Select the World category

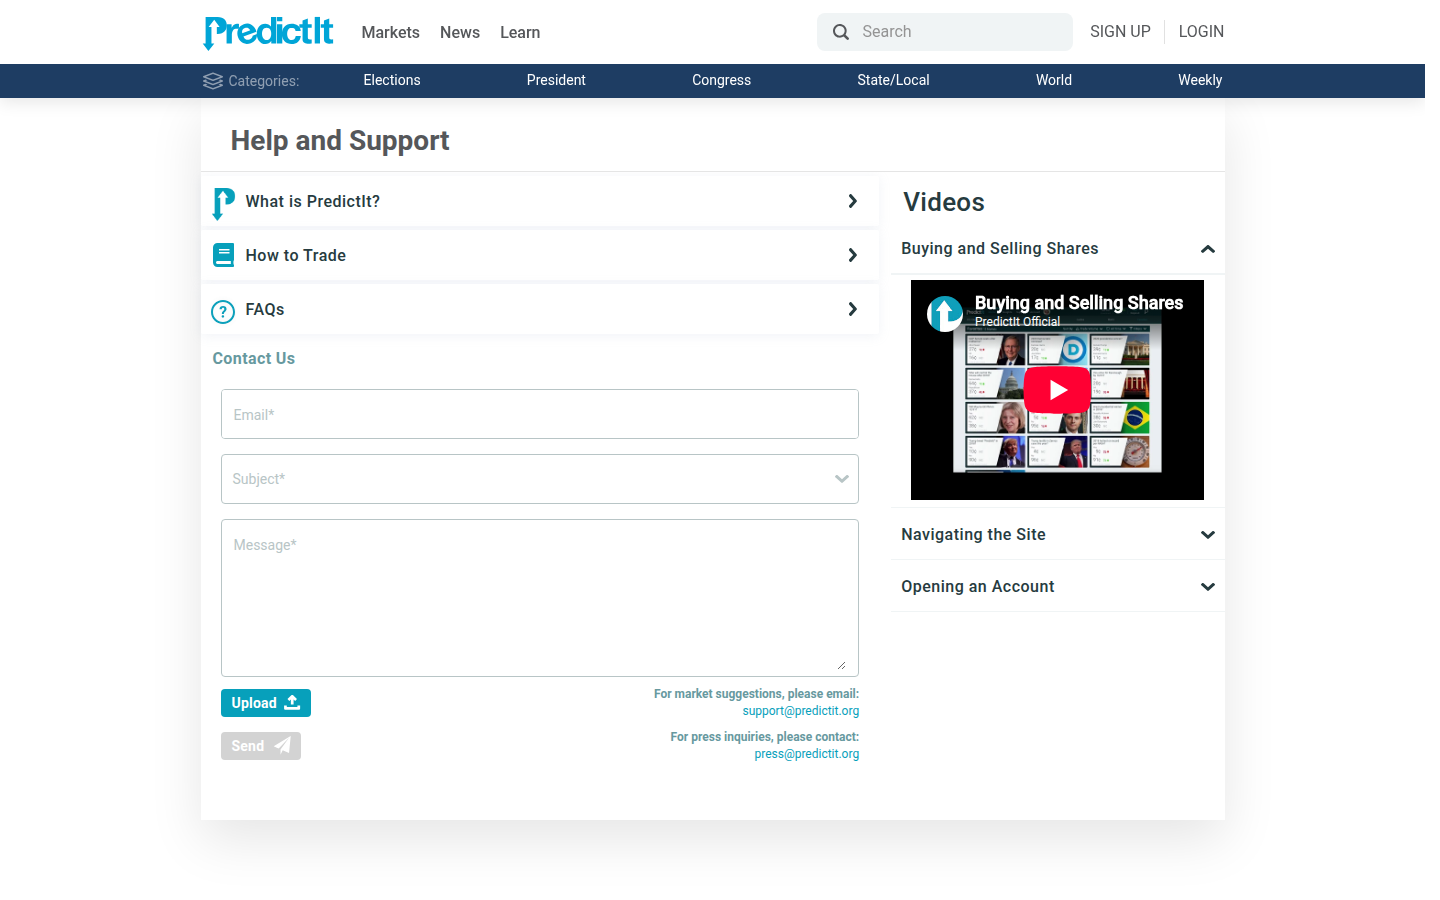pyautogui.click(x=1054, y=80)
